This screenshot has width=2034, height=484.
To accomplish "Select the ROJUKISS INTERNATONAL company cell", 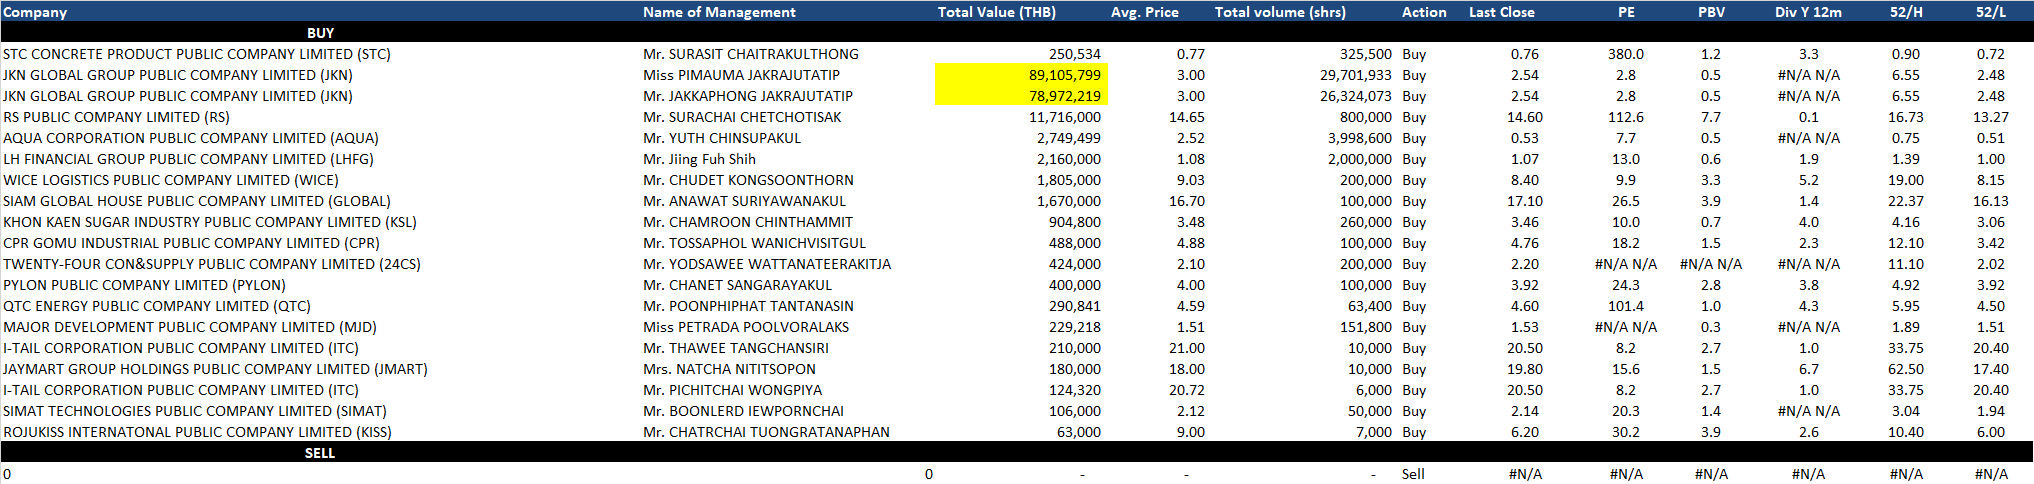I will (x=197, y=432).
